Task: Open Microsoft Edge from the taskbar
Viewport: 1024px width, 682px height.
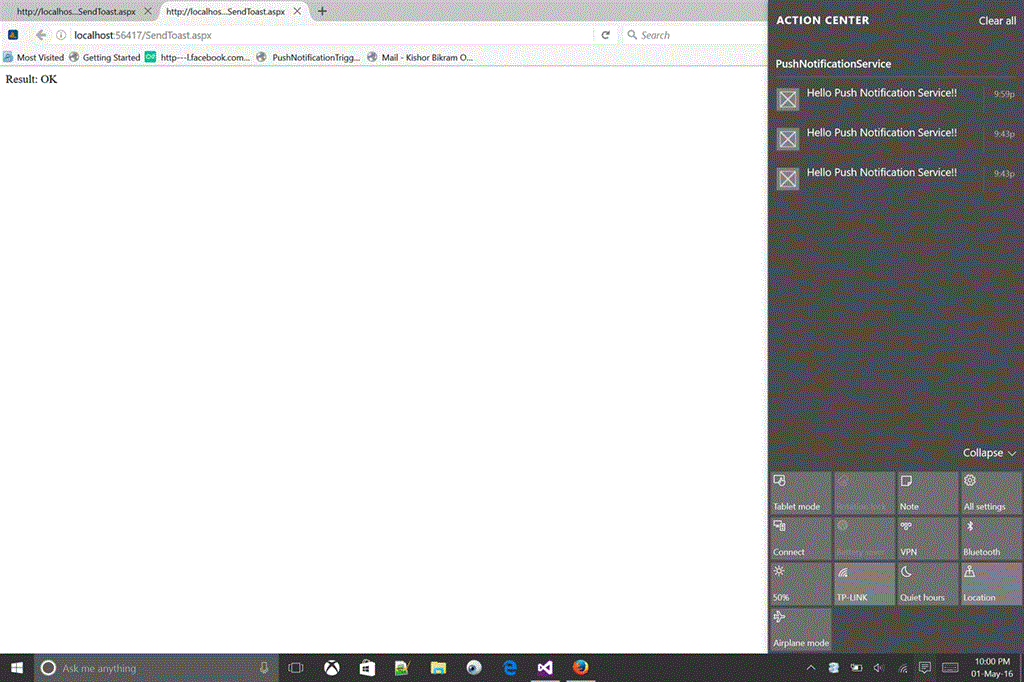Action: [x=509, y=668]
